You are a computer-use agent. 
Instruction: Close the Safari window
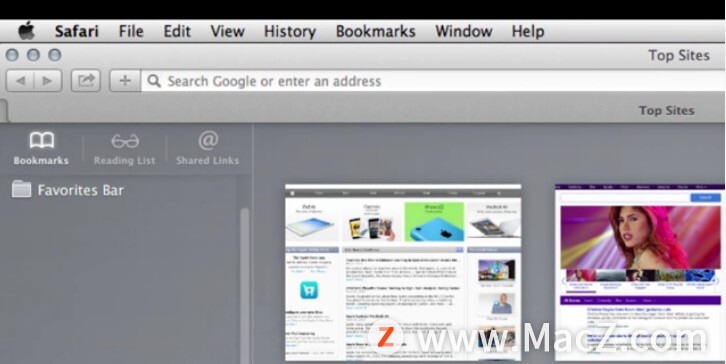click(x=13, y=55)
